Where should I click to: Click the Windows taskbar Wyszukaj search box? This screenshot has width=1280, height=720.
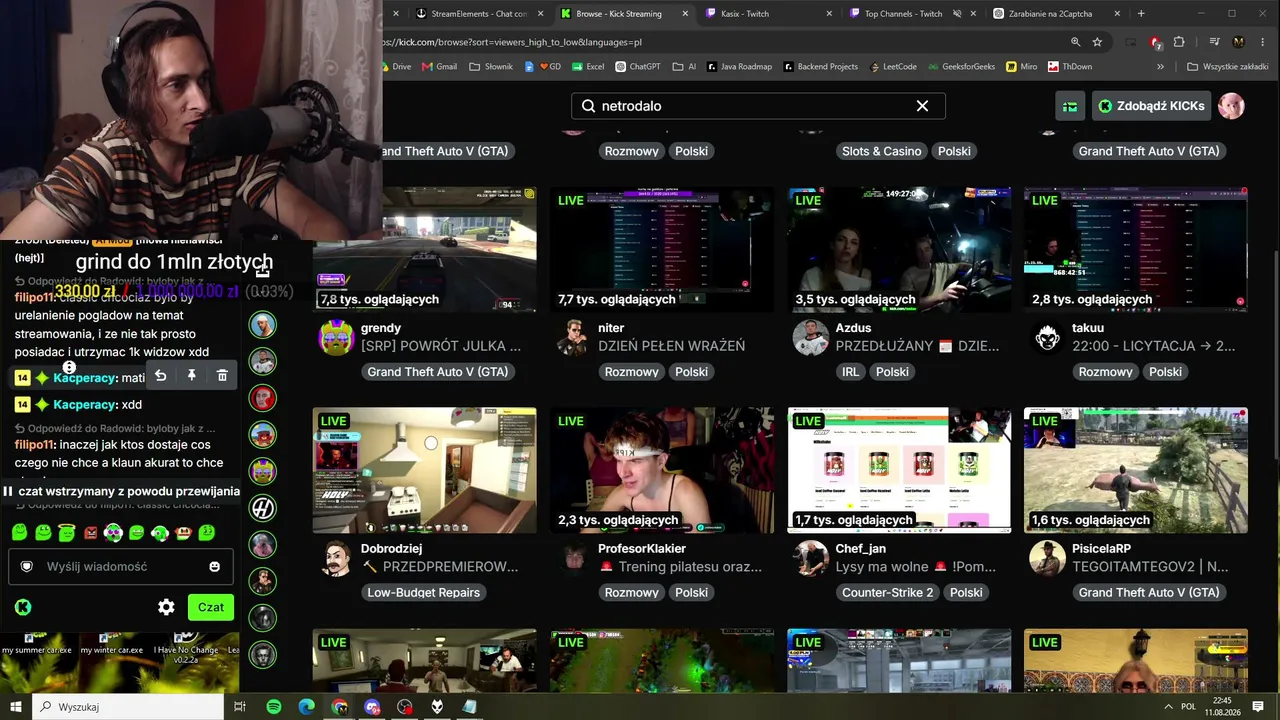[x=127, y=707]
